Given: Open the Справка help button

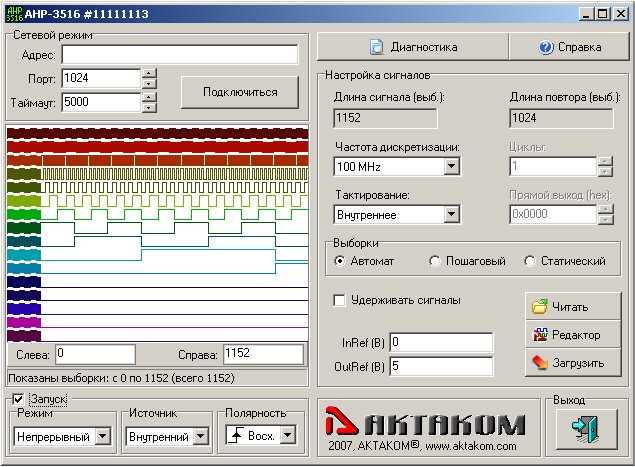Looking at the screenshot, I should coord(570,47).
